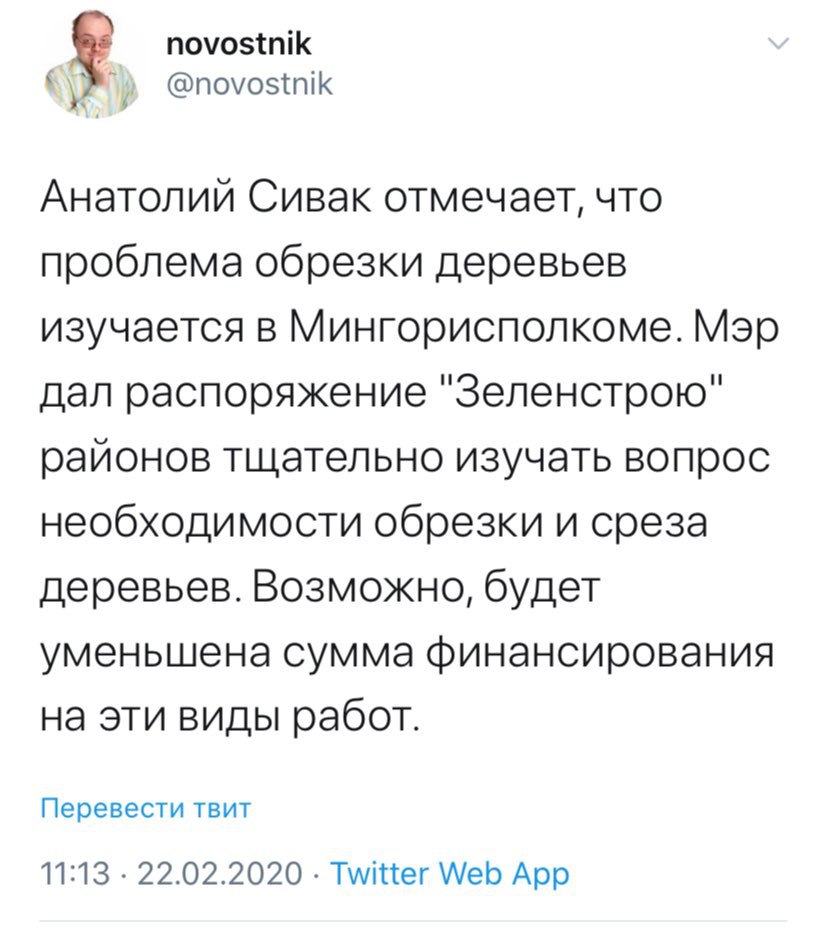Open the Twitter Web App source link
The height and width of the screenshot is (936, 827).
coord(449,873)
